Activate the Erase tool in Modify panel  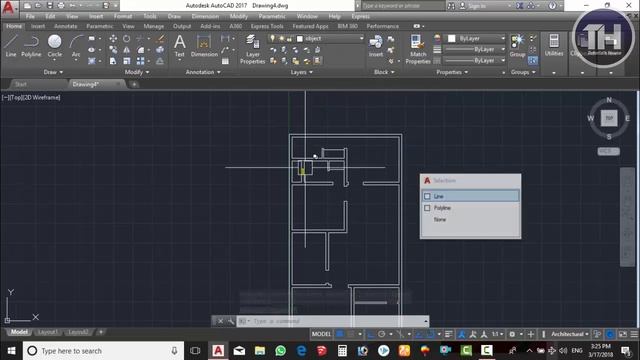tap(160, 38)
